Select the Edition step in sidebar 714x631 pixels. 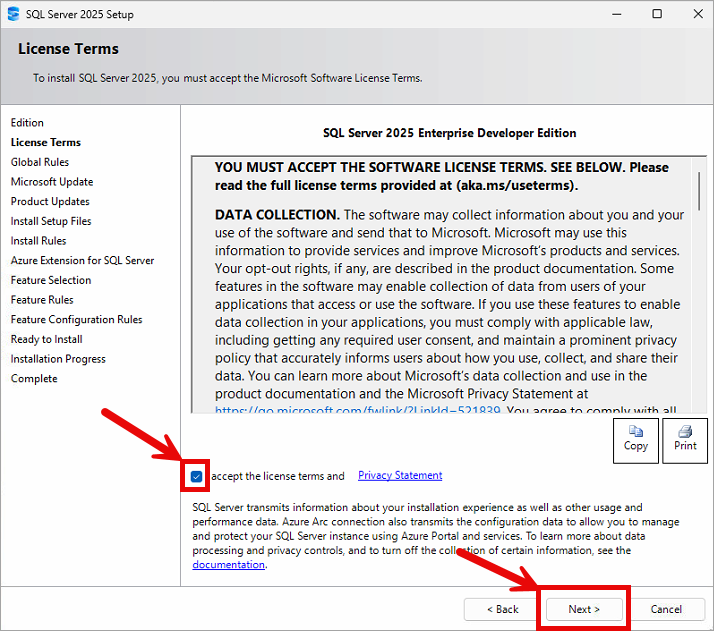pyautogui.click(x=28, y=123)
